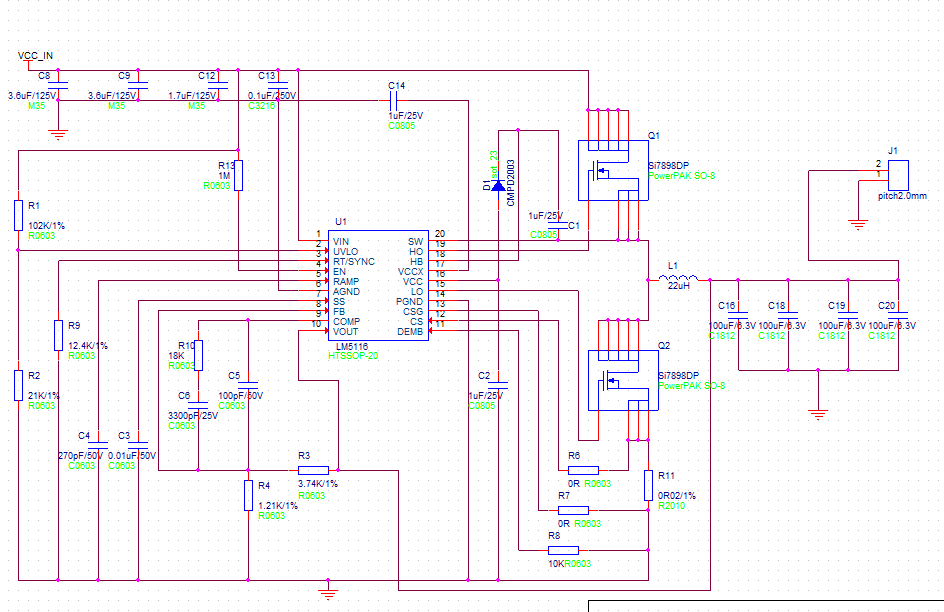Click the 12.4K/1% resistor value
The height and width of the screenshot is (612, 944).
point(88,345)
